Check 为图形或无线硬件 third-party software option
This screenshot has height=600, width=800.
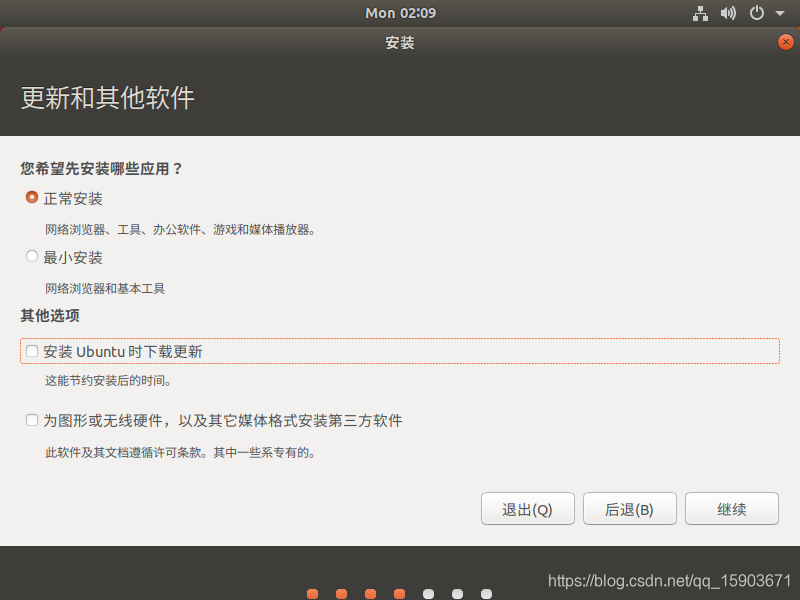(x=32, y=420)
